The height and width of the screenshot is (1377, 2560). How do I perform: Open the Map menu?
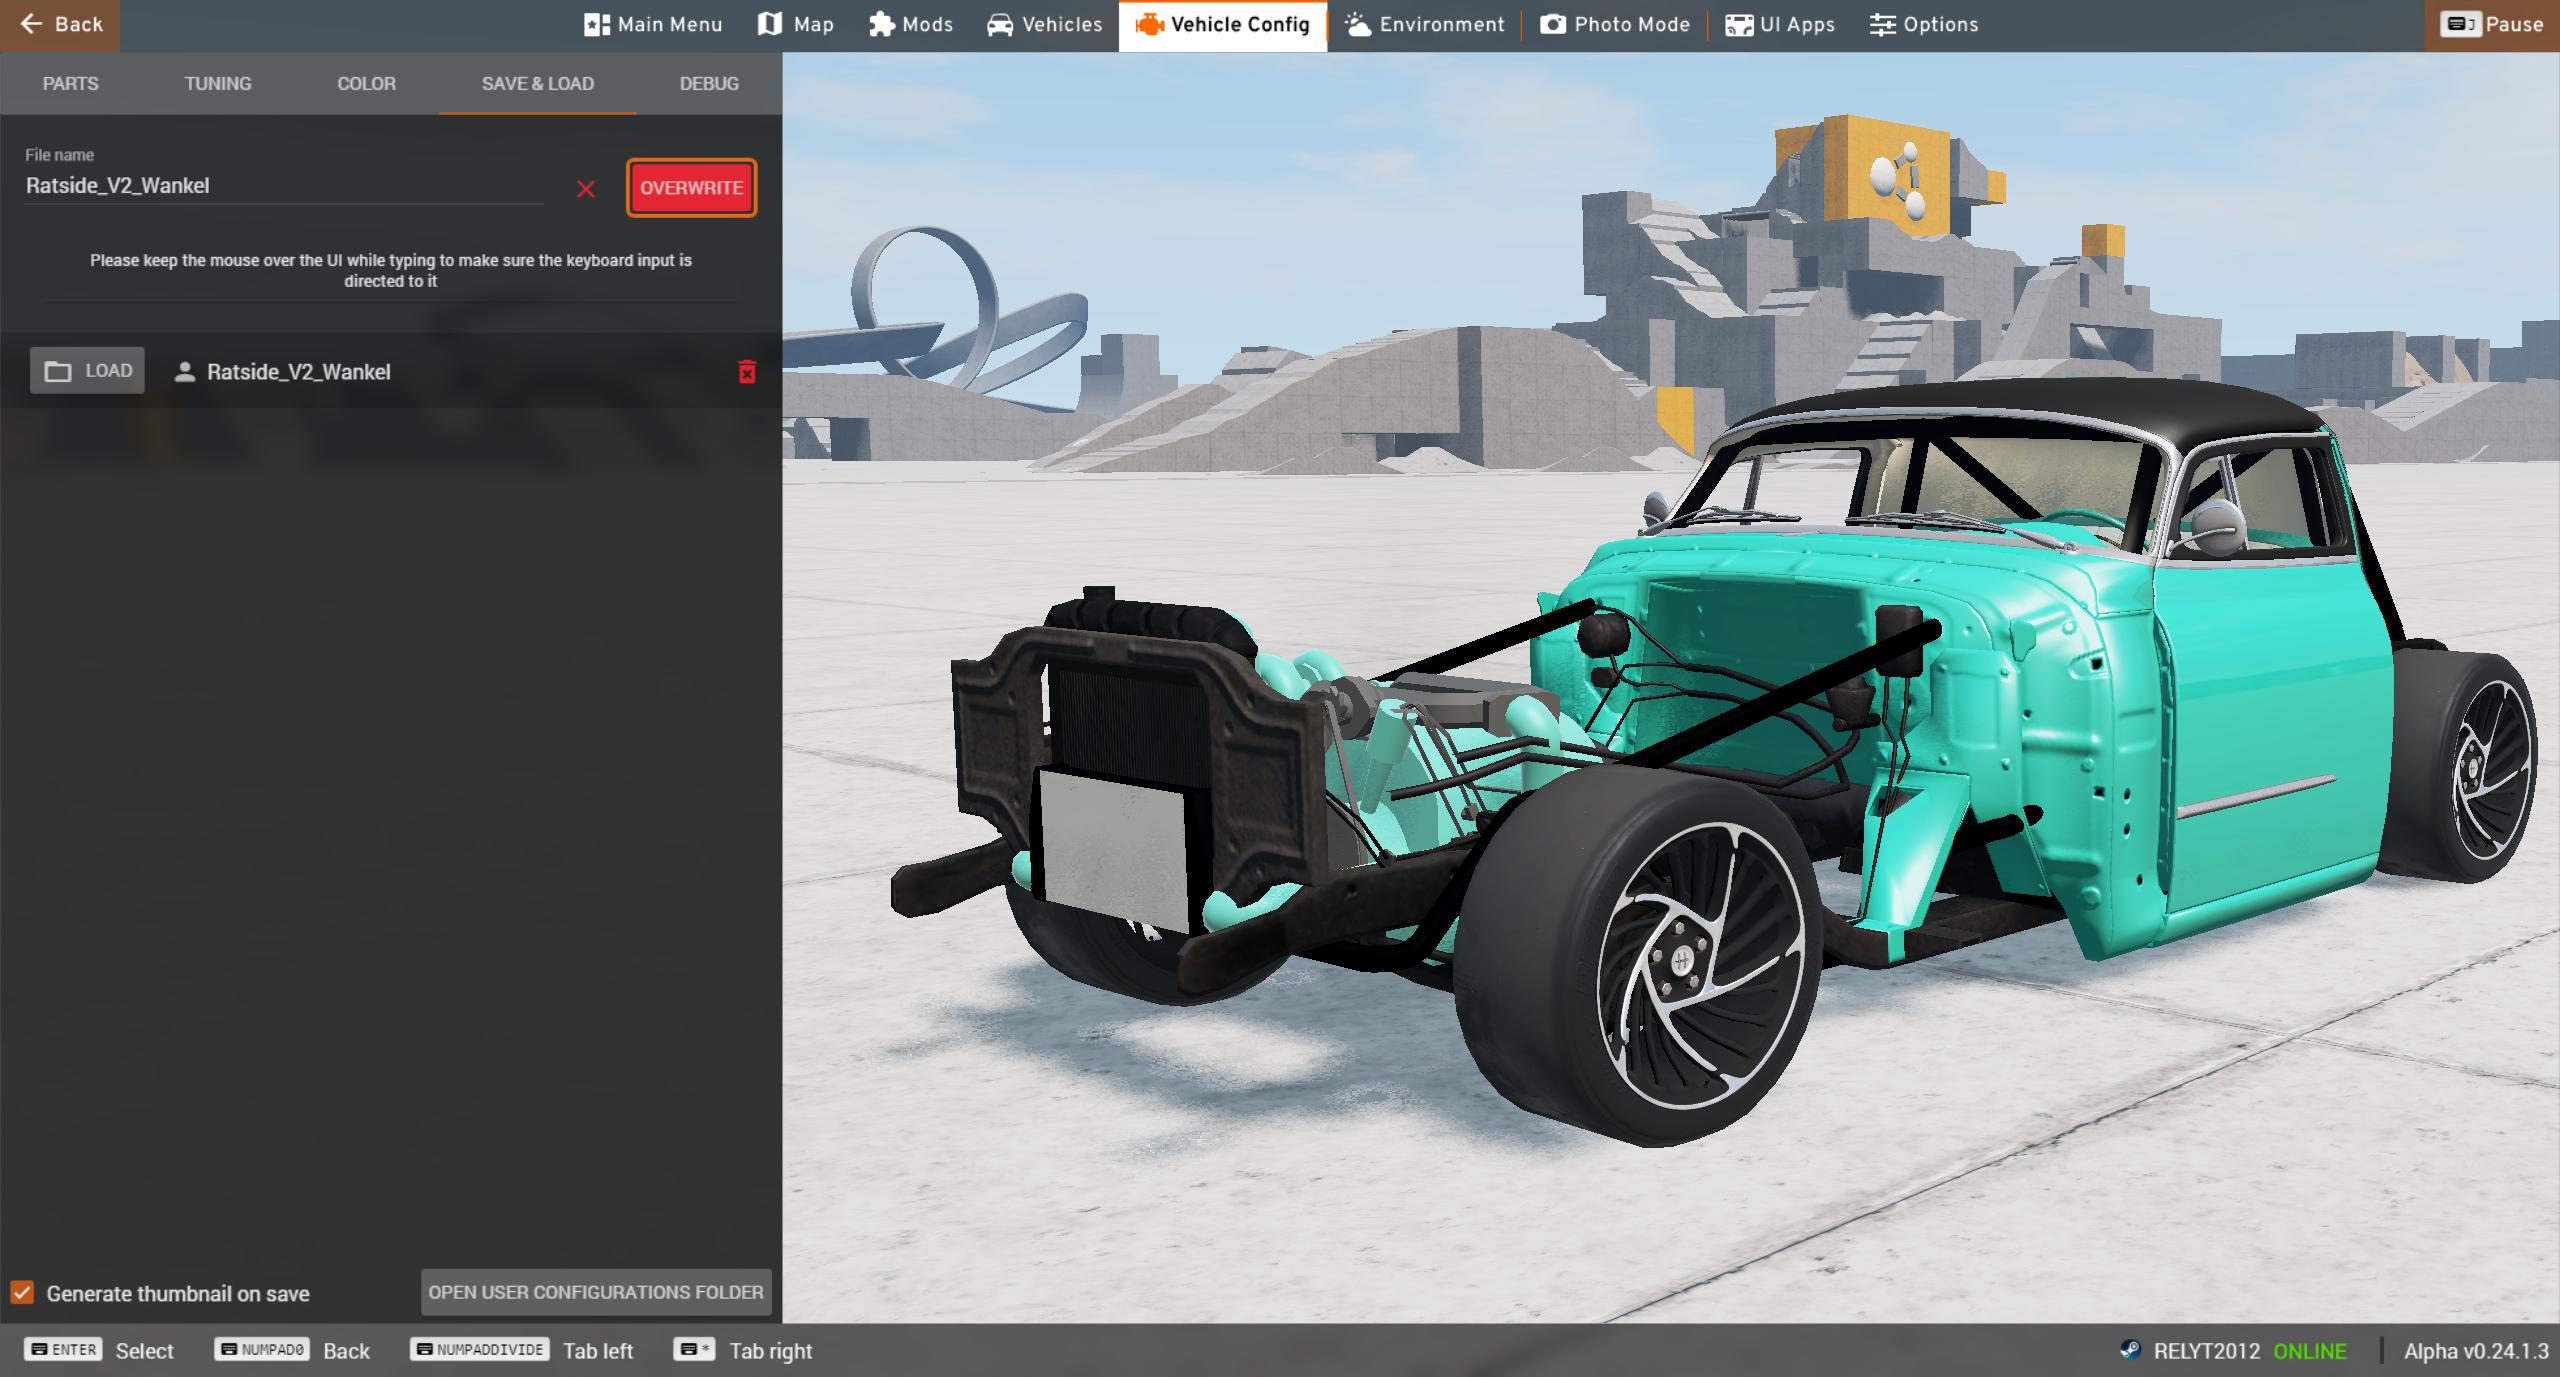coord(796,25)
